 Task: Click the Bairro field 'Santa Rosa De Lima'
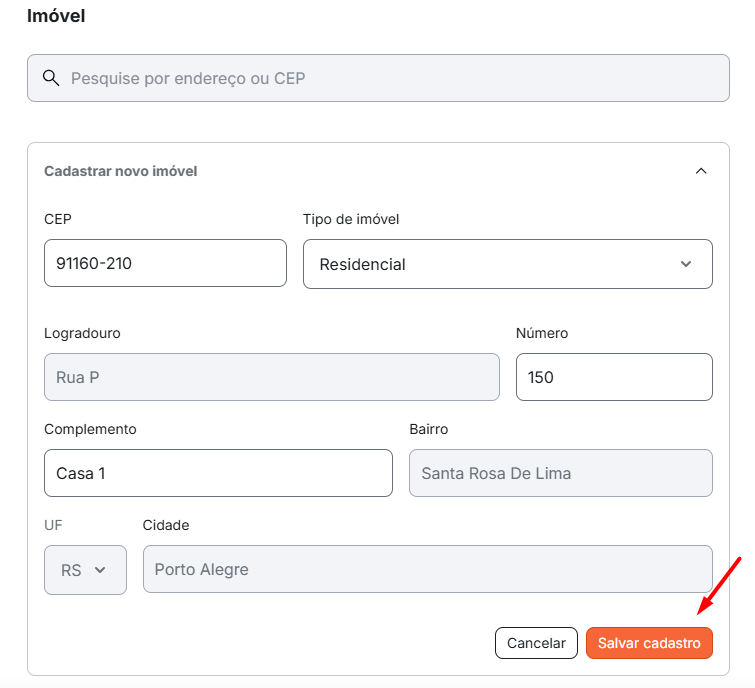[560, 473]
